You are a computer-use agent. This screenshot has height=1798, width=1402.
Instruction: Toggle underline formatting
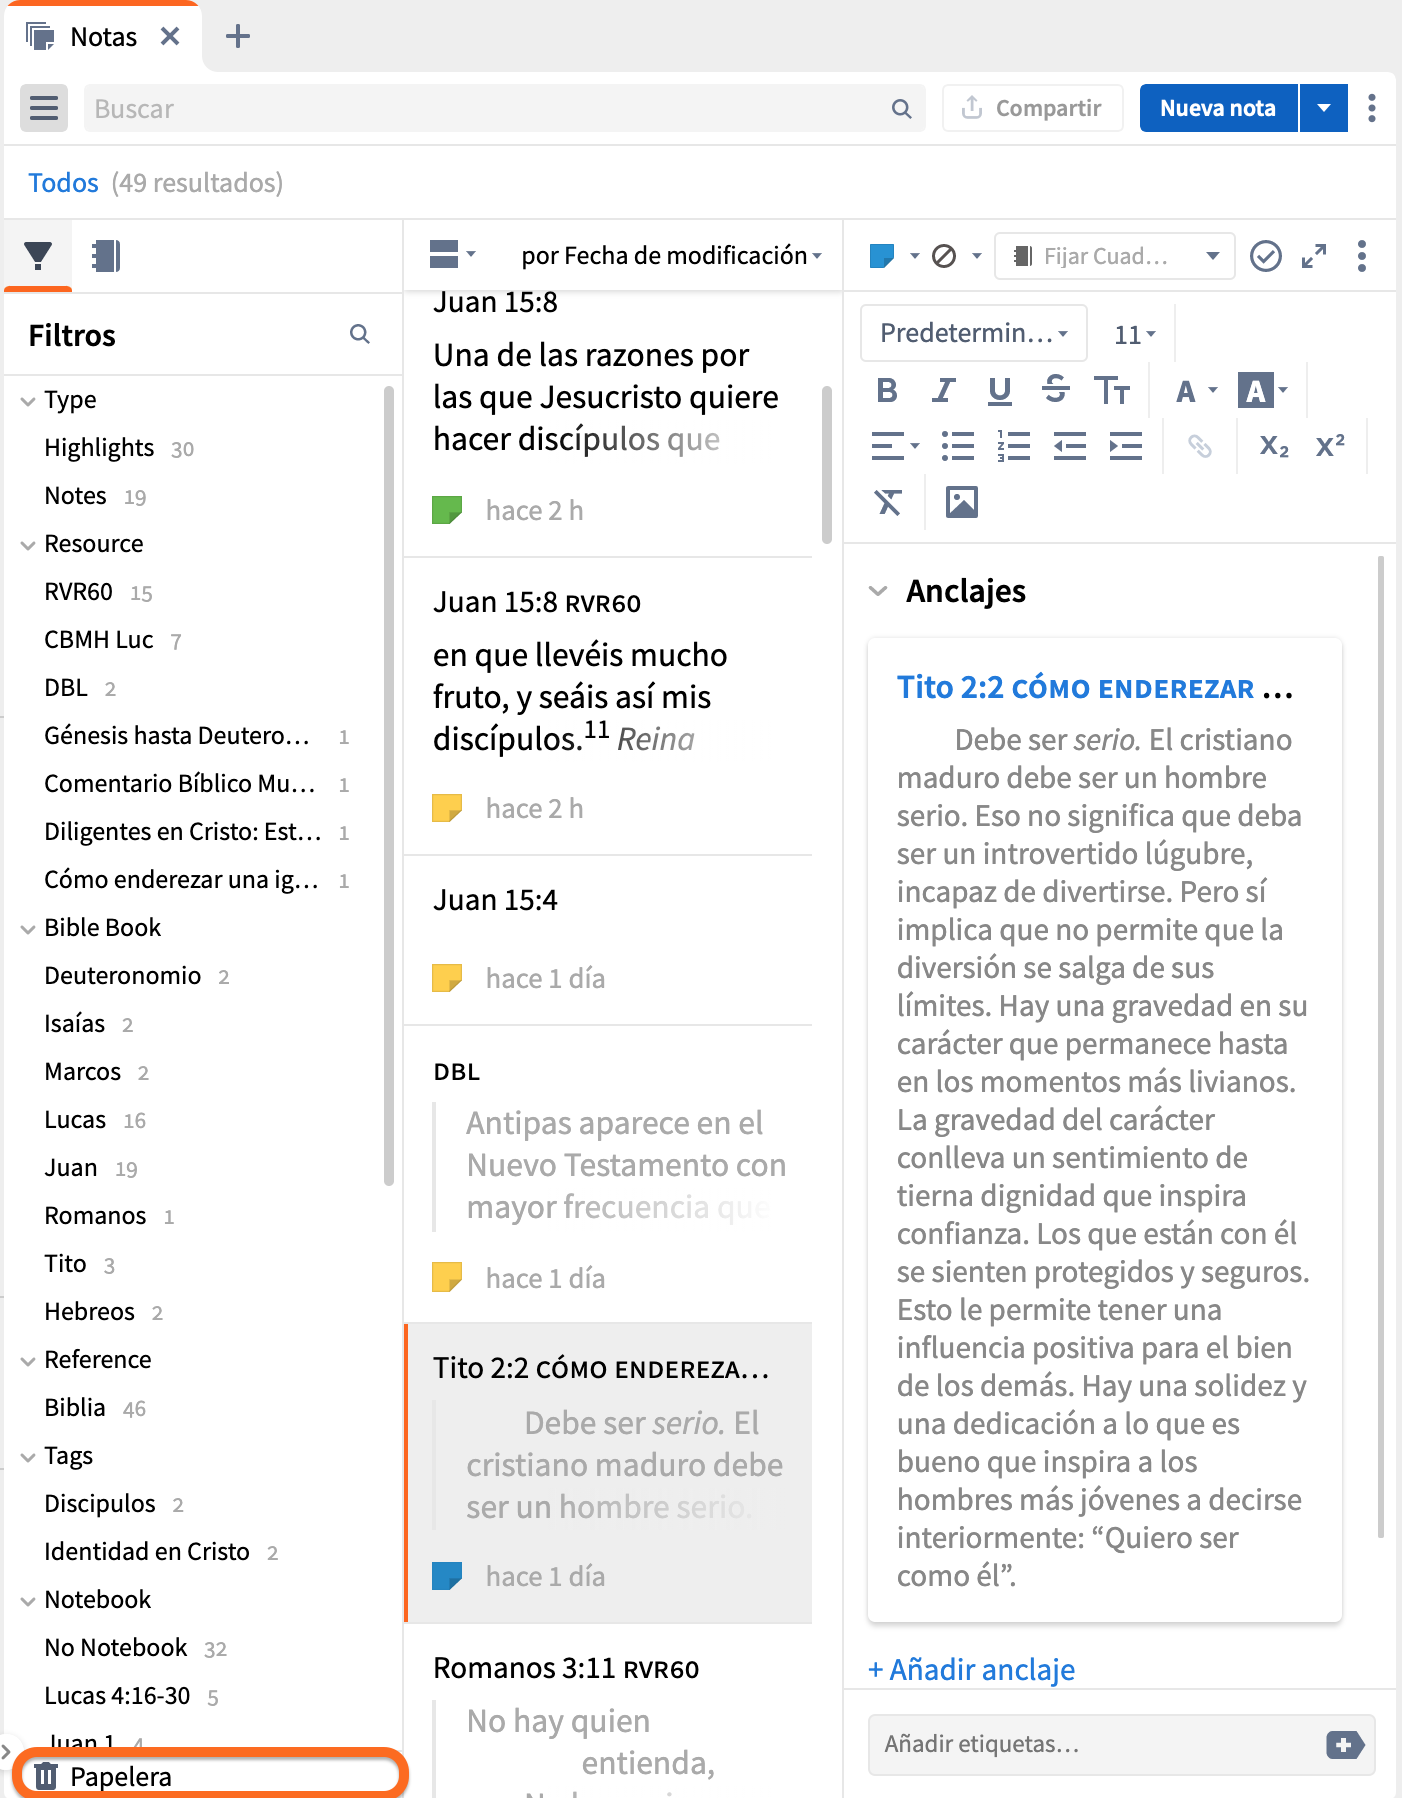coord(999,390)
